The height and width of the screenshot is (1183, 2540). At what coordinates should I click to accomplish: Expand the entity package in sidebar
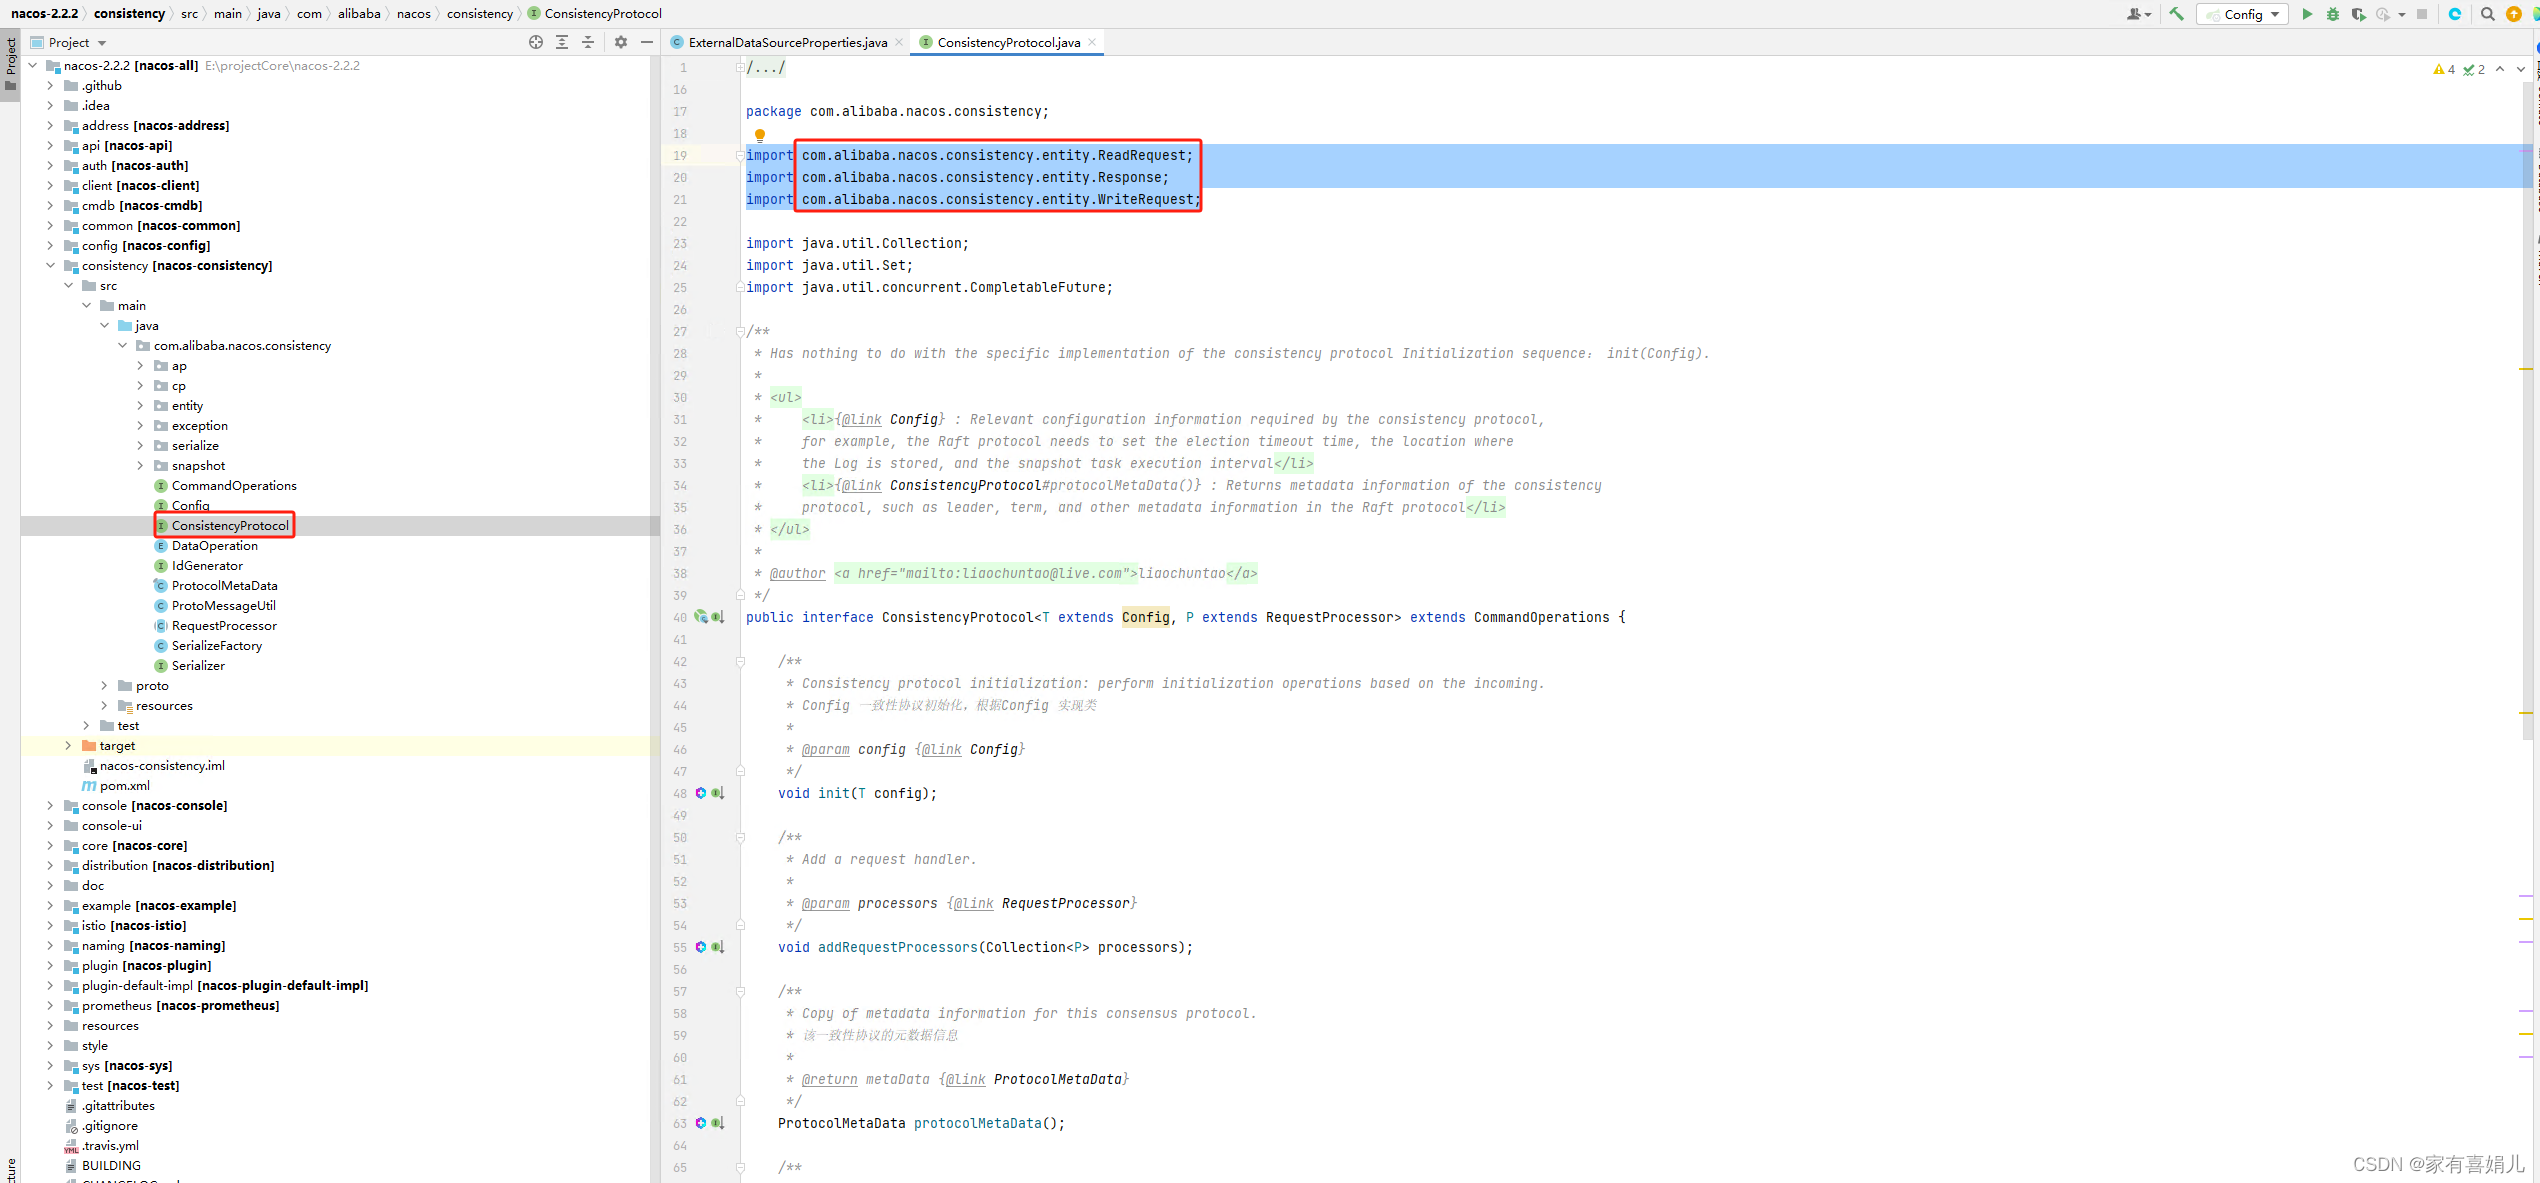pos(141,405)
